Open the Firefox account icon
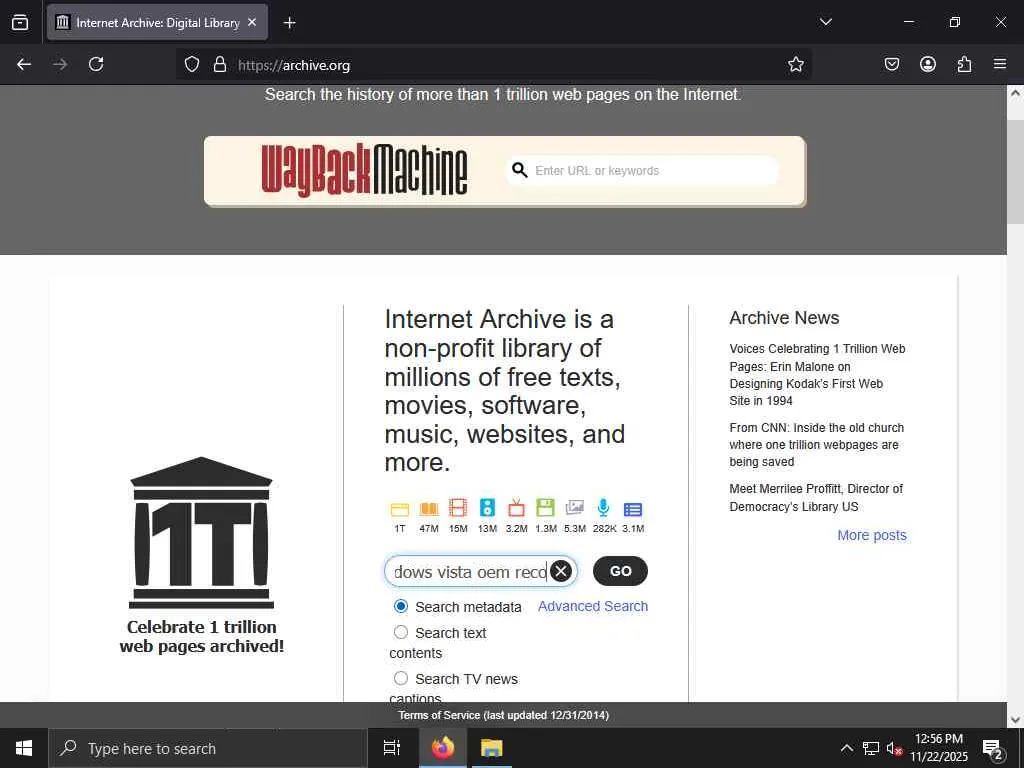 coord(928,64)
